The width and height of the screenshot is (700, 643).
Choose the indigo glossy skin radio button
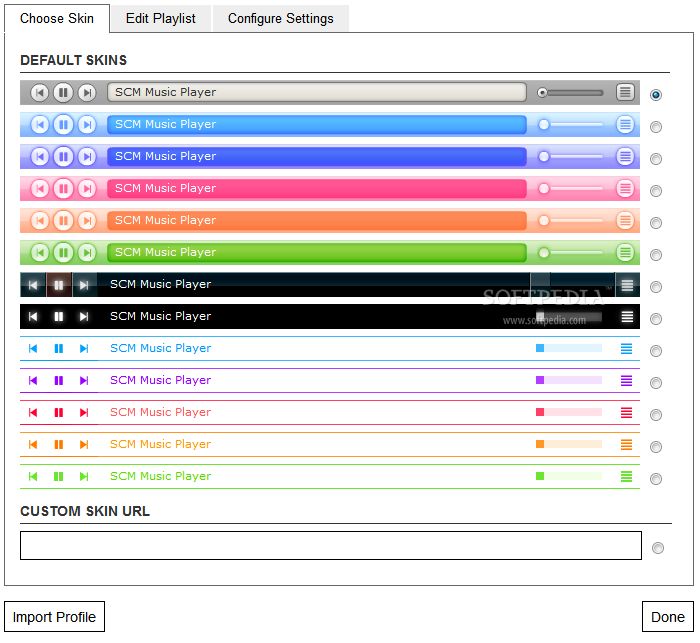(x=656, y=159)
